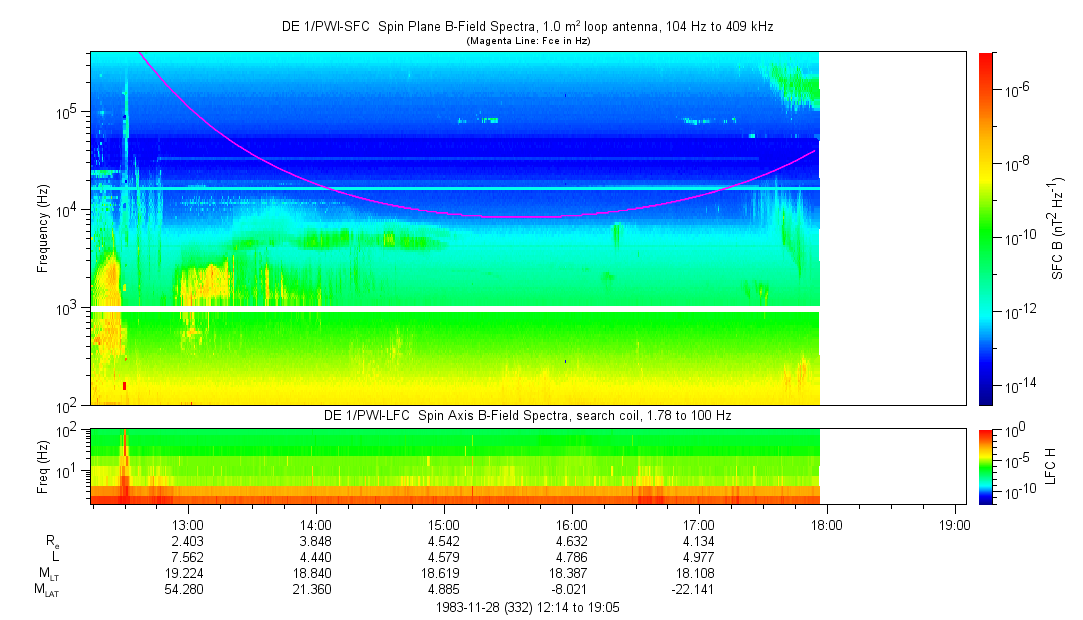Select the 19:00 time tick label

point(954,524)
